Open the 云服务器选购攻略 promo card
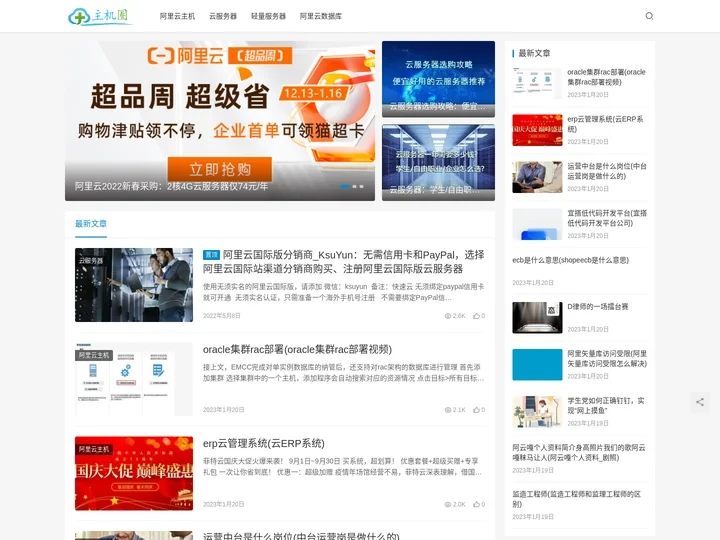 (438, 79)
